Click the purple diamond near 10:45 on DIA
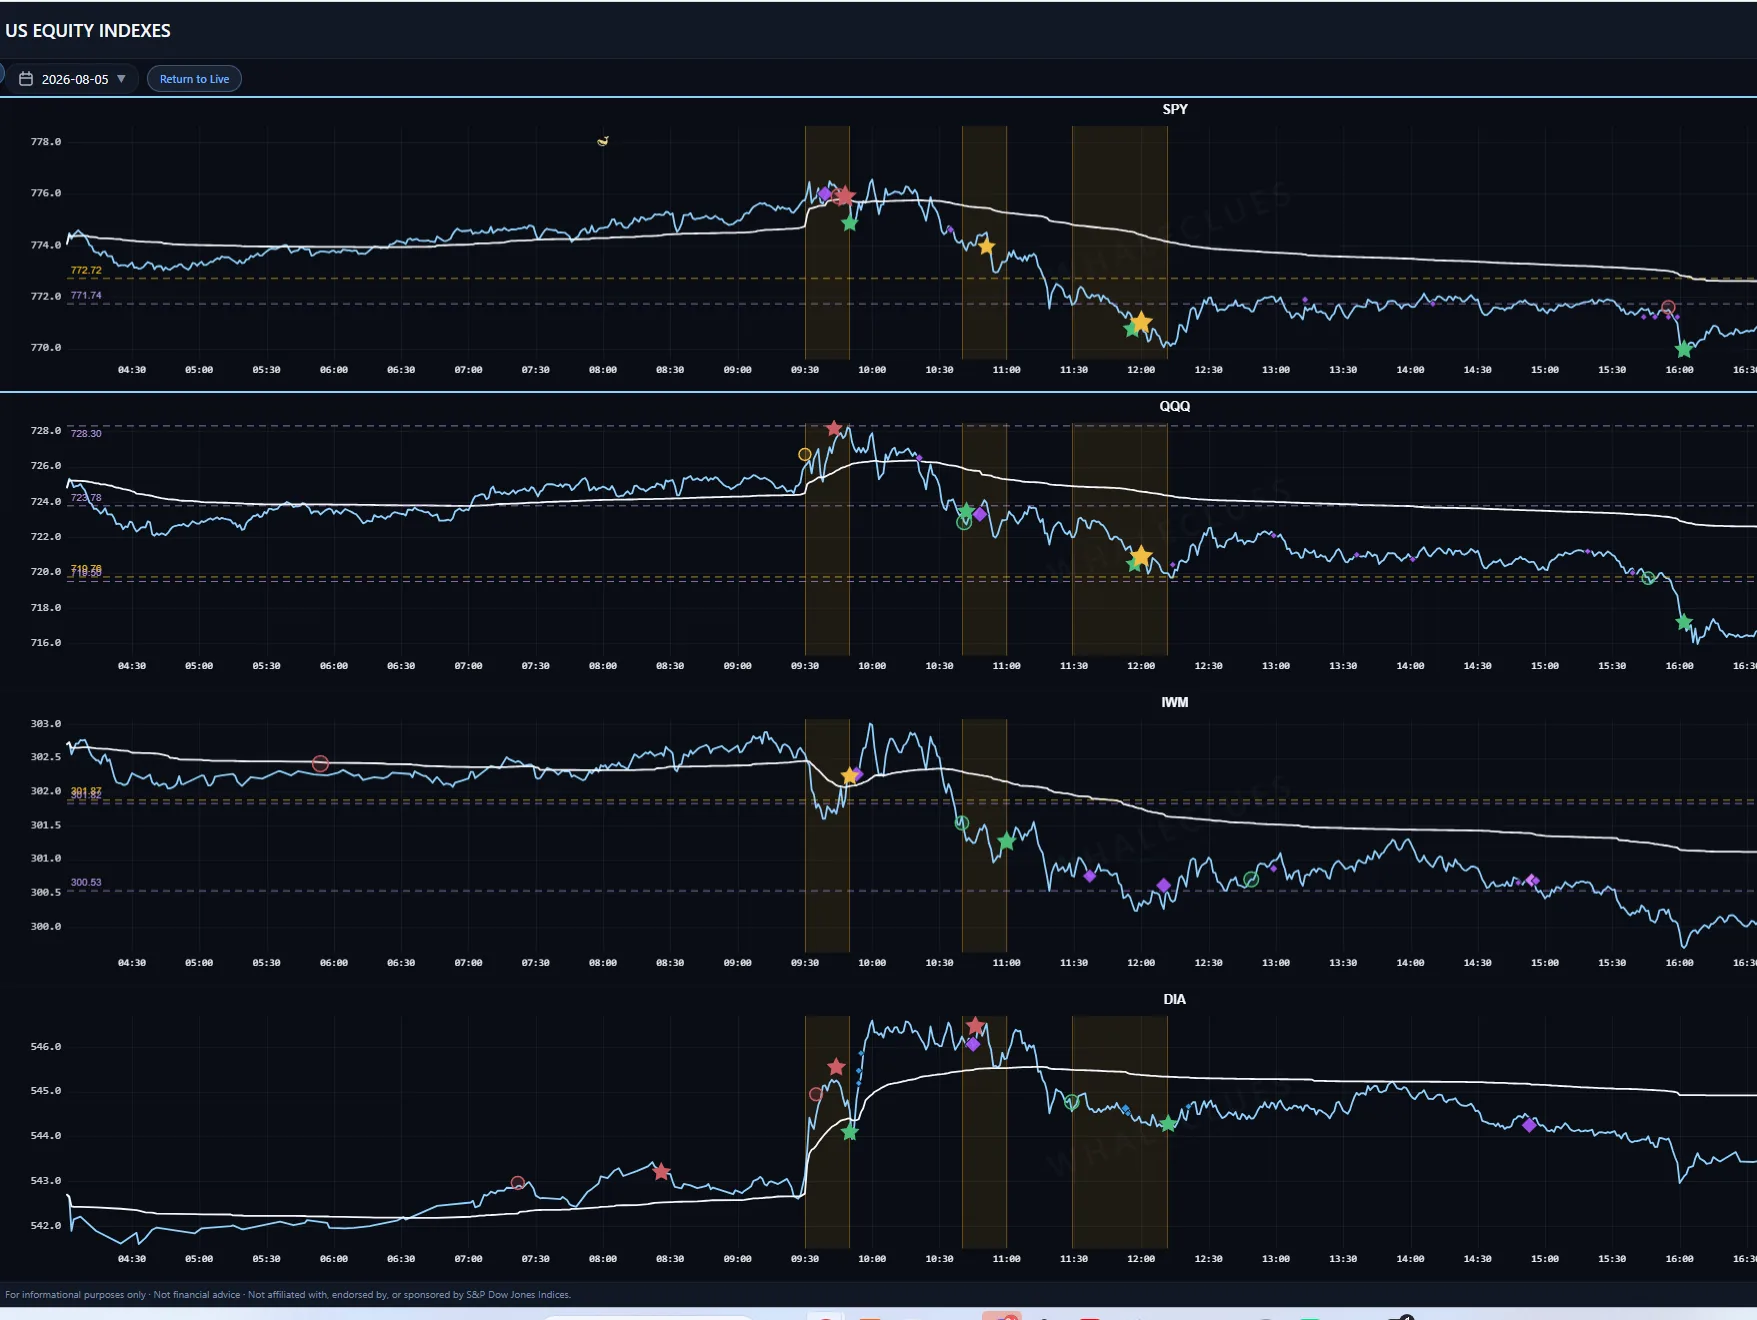 point(973,1044)
